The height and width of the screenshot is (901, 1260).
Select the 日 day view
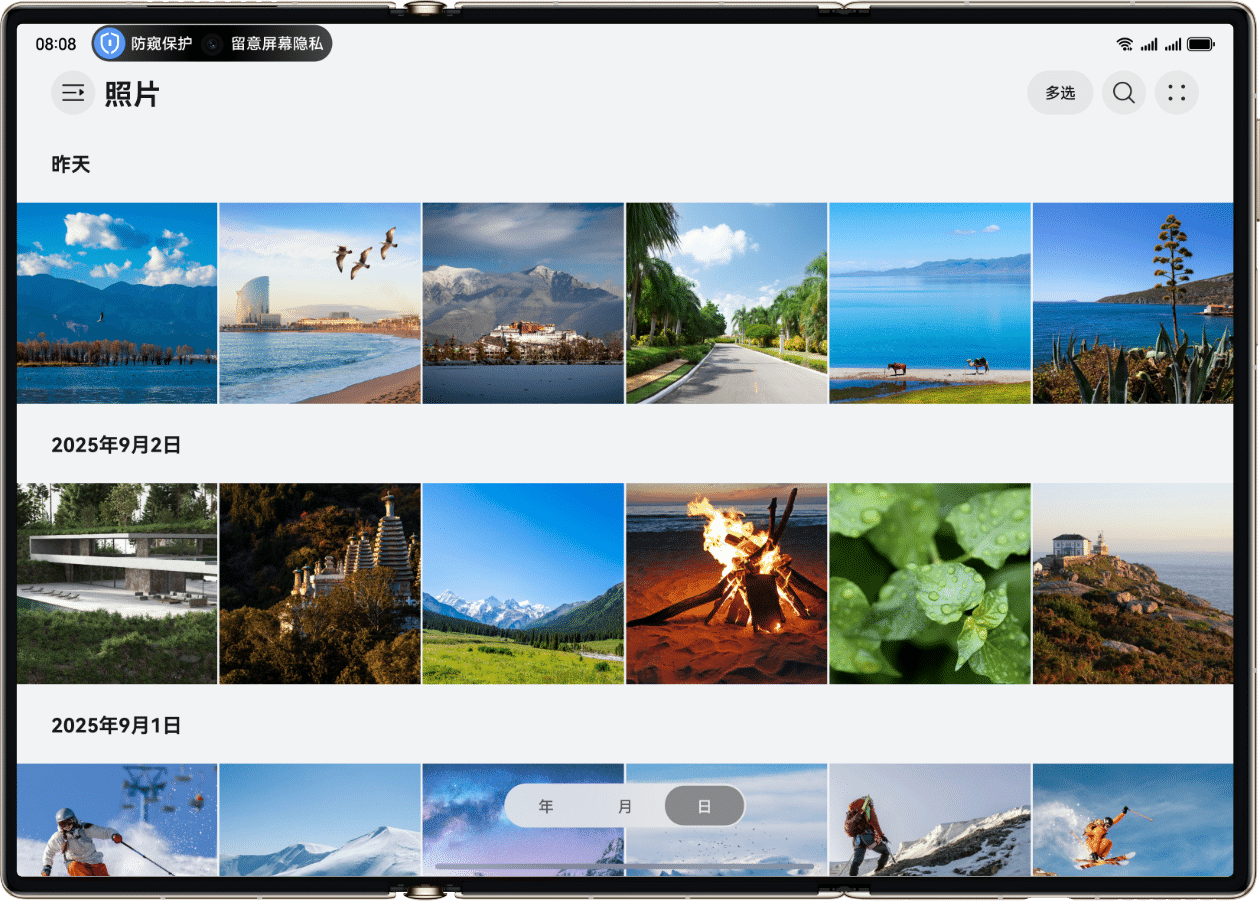(704, 806)
